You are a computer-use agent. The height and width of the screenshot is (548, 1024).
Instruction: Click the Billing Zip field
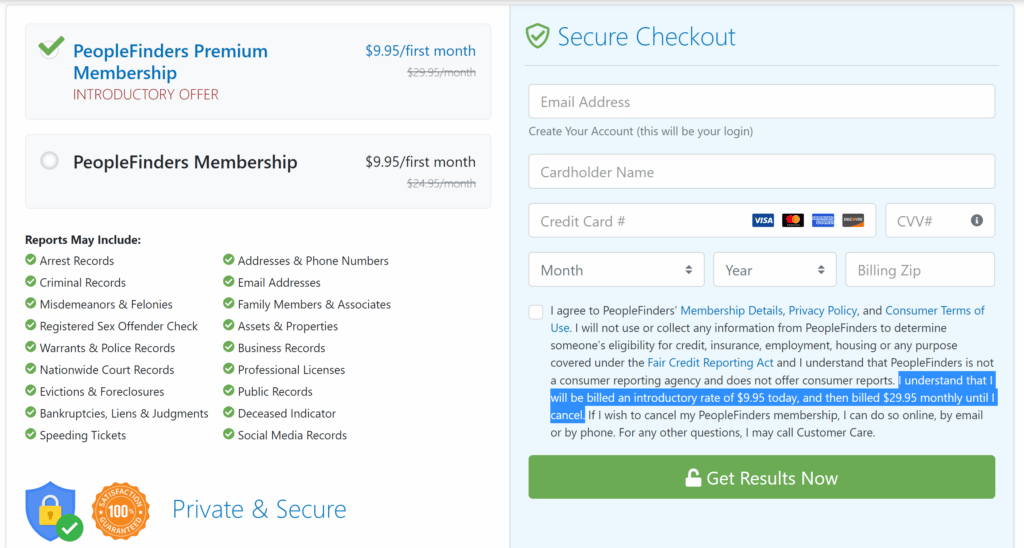click(x=920, y=270)
